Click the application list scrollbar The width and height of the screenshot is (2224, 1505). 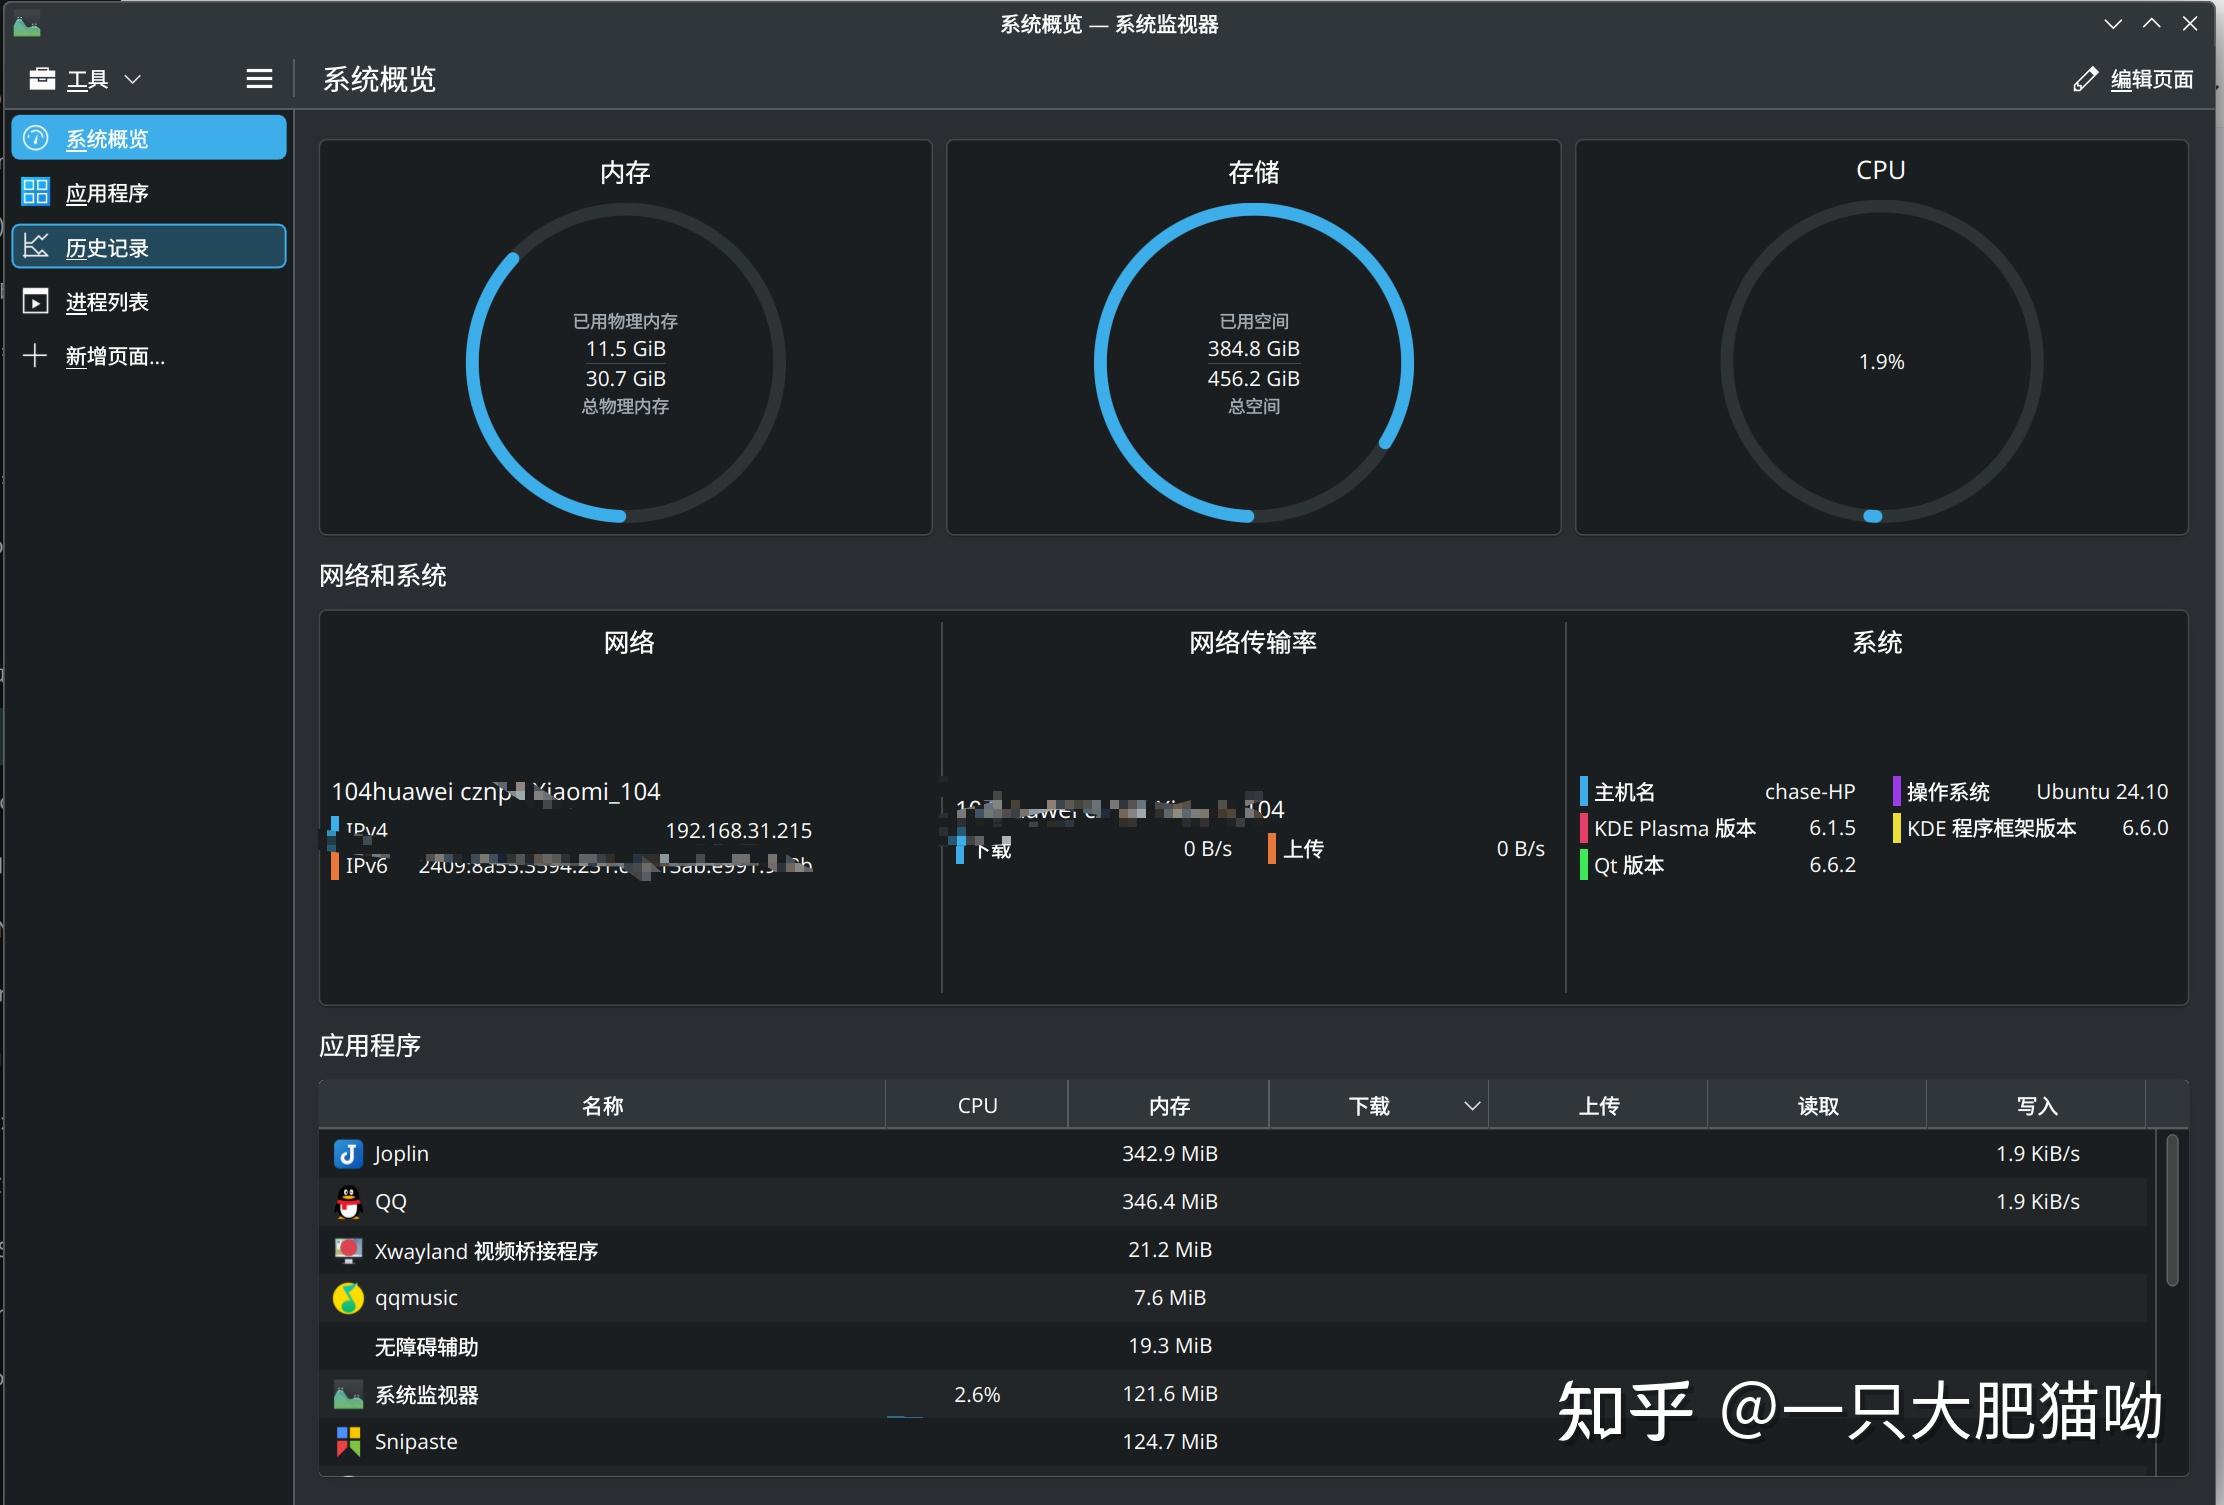click(x=2171, y=1210)
